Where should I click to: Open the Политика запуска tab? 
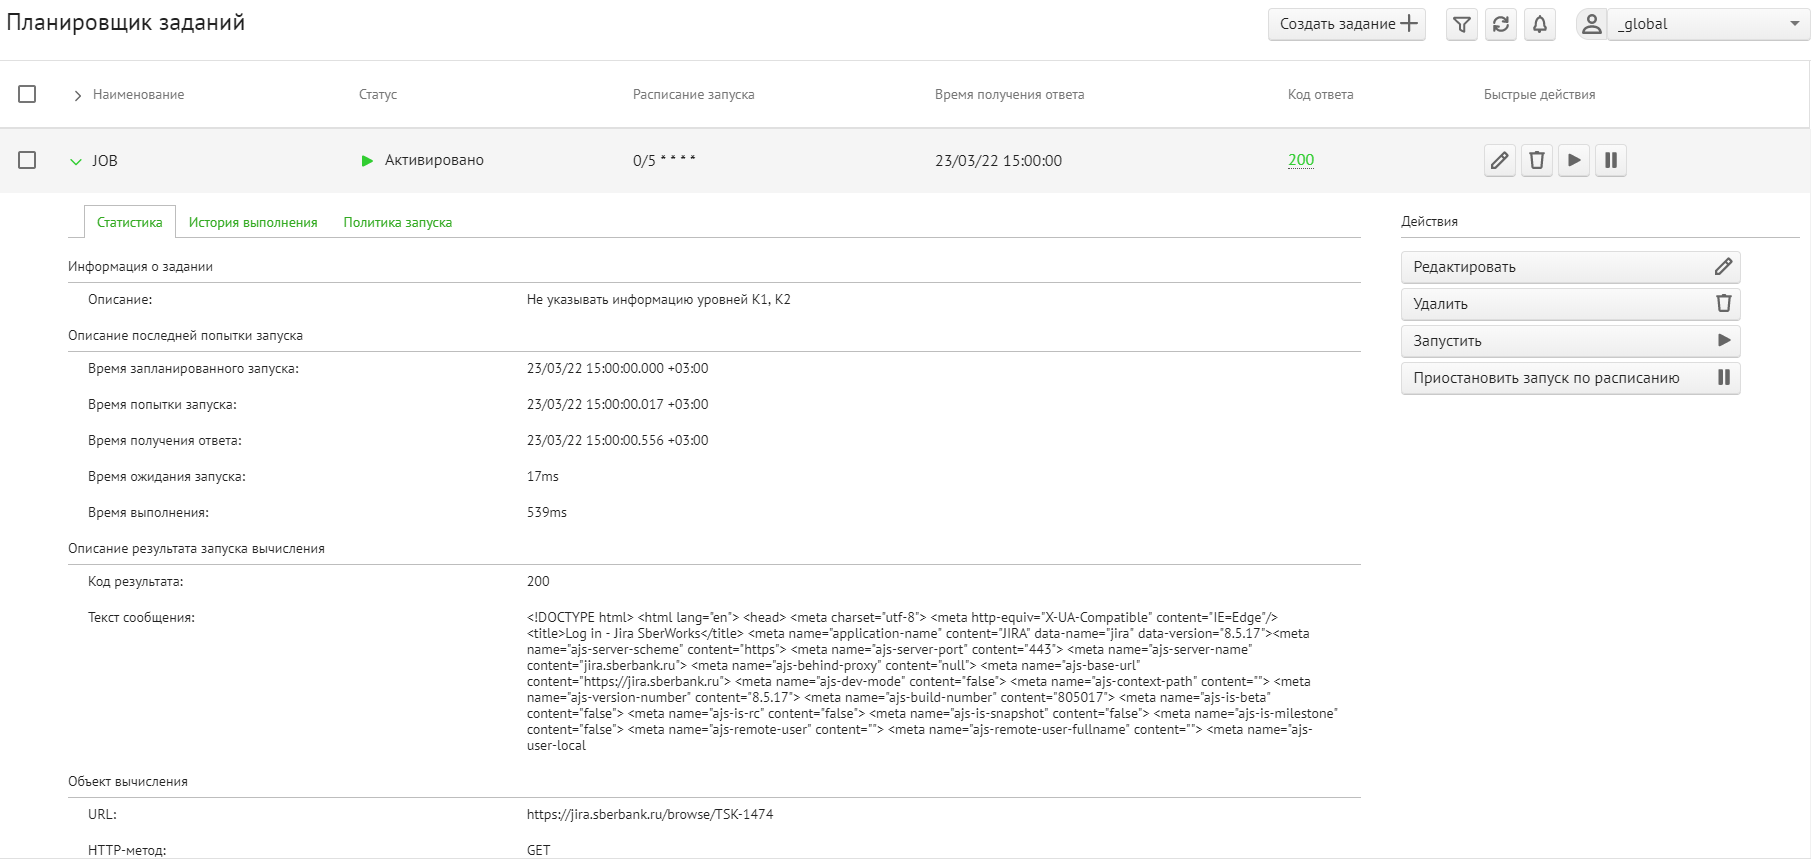(397, 222)
